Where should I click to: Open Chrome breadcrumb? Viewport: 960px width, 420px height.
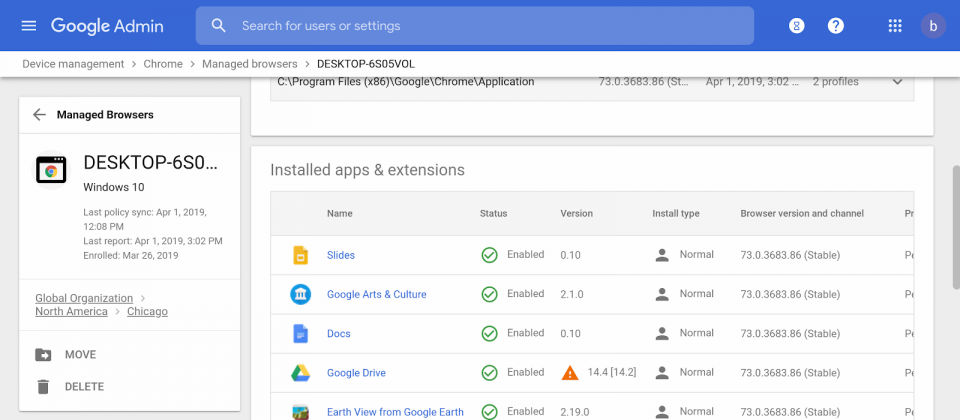point(163,64)
